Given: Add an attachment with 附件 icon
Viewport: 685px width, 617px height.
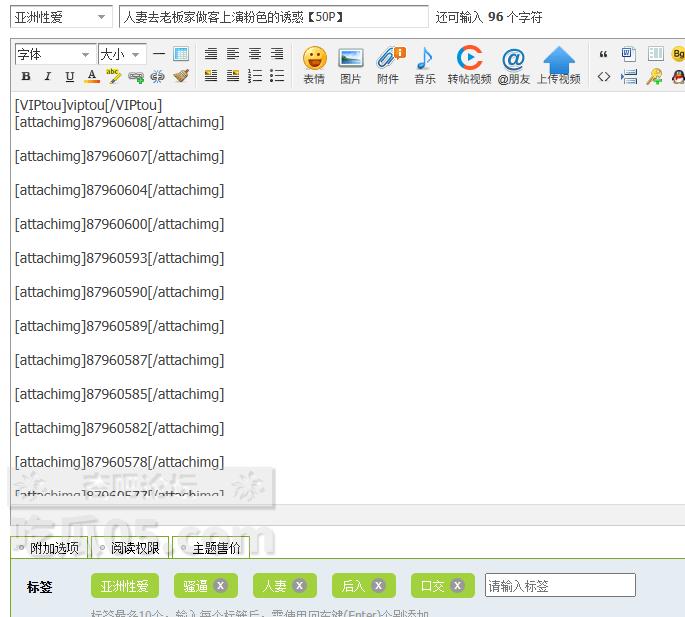Looking at the screenshot, I should point(389,65).
